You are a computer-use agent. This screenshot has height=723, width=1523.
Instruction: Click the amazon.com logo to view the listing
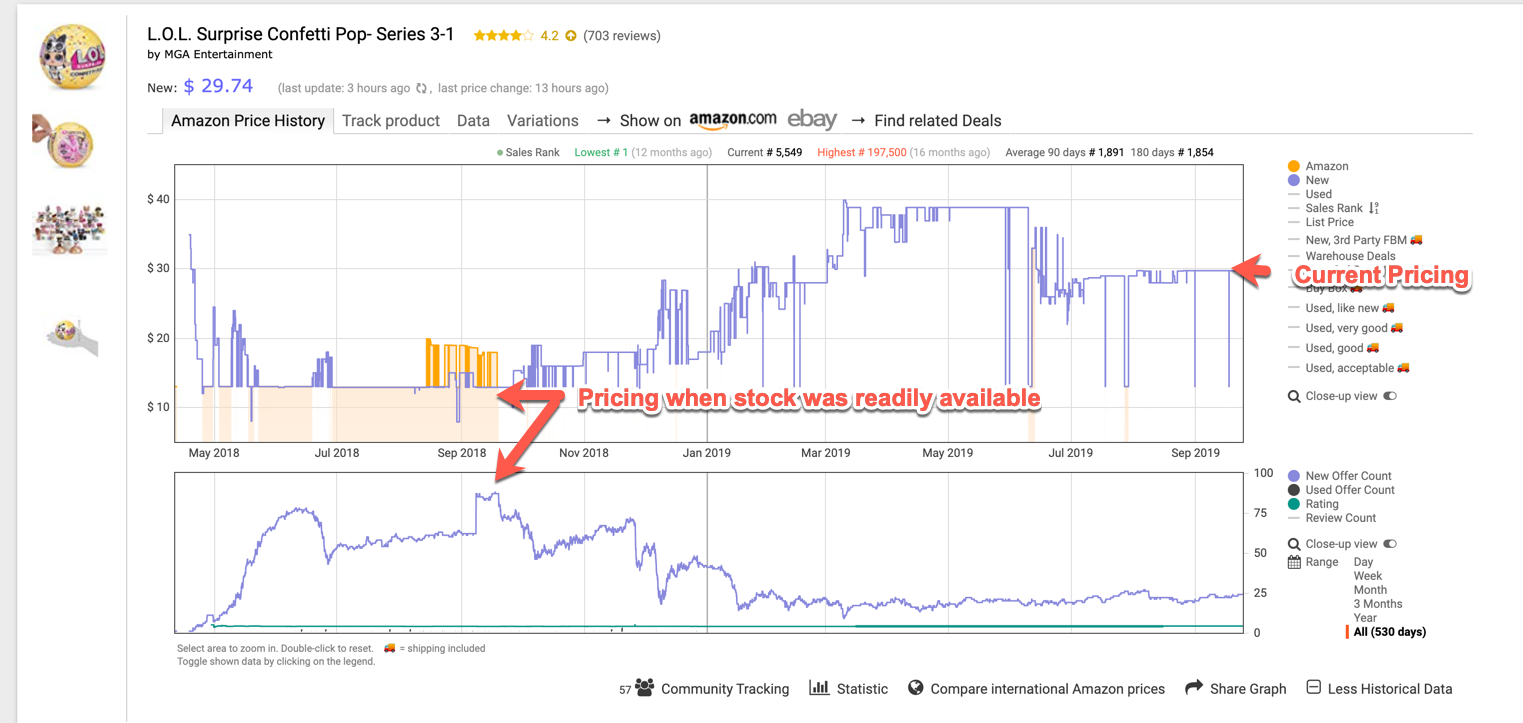pyautogui.click(x=732, y=119)
